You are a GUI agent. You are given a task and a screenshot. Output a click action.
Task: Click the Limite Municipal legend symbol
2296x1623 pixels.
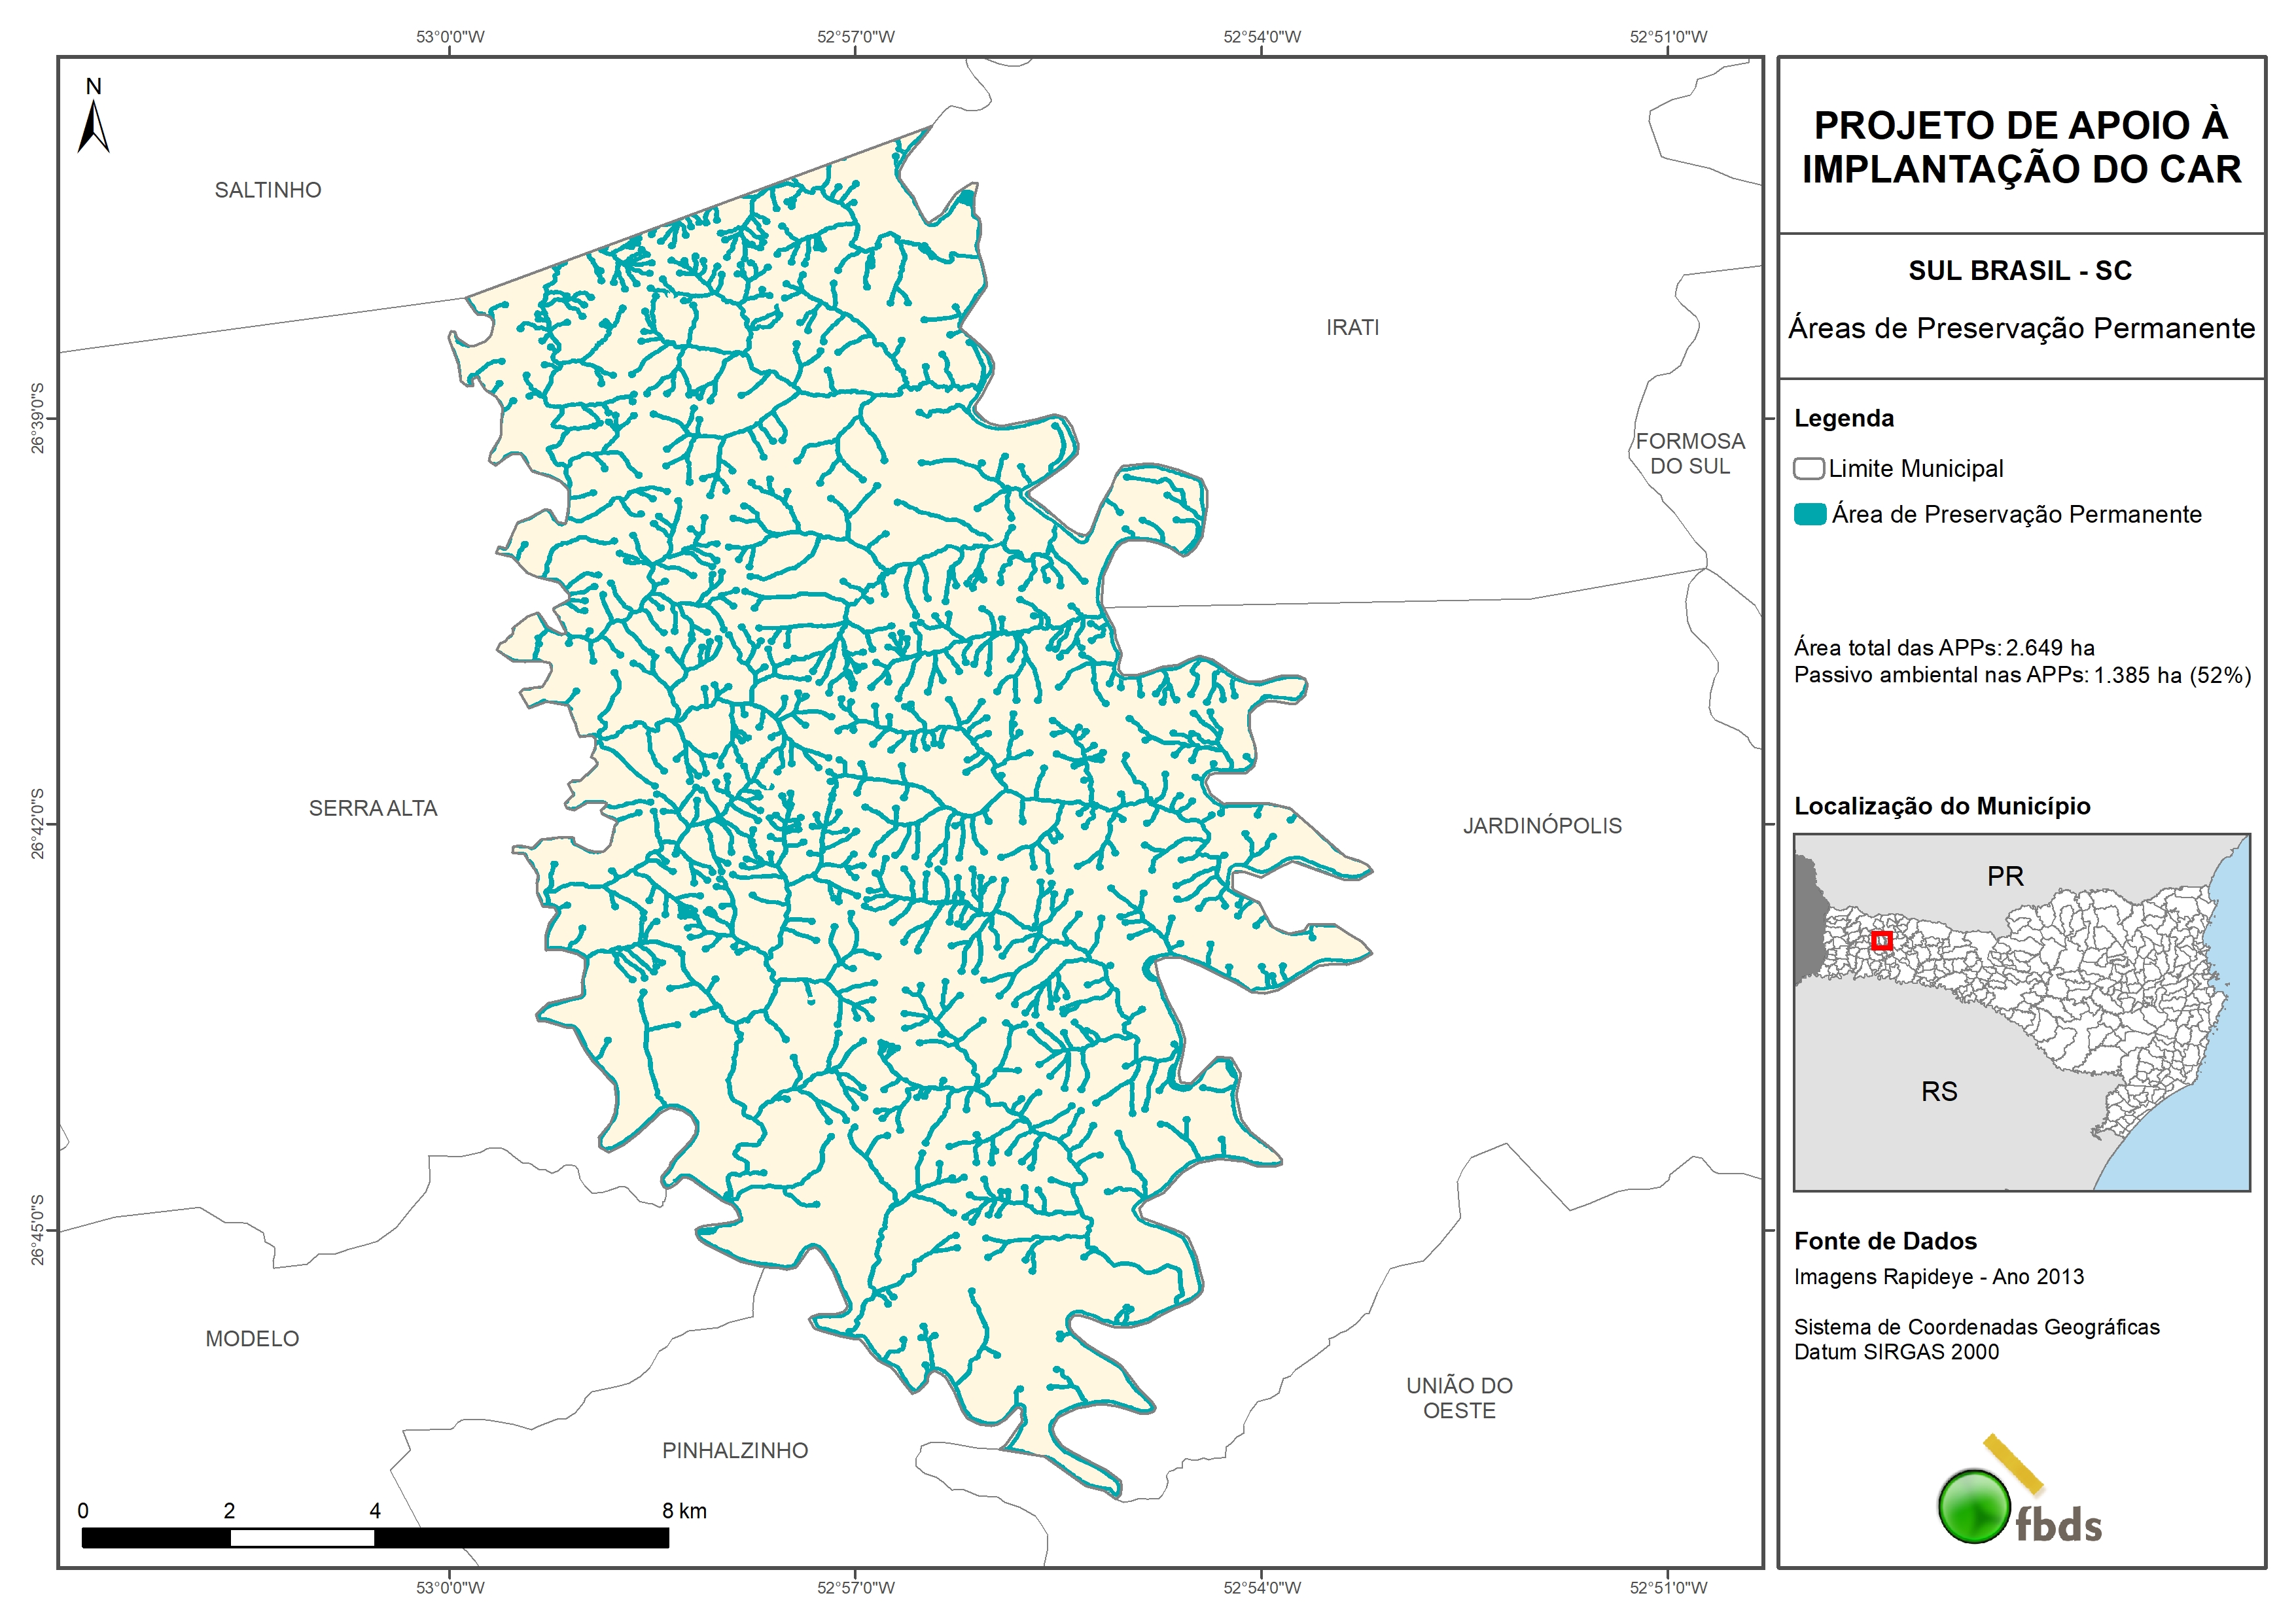(x=1808, y=468)
